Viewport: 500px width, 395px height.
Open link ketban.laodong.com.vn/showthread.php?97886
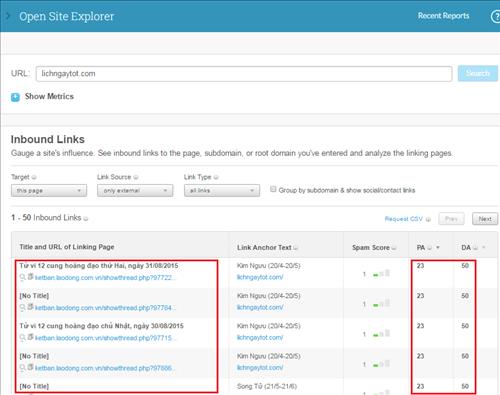105,368
